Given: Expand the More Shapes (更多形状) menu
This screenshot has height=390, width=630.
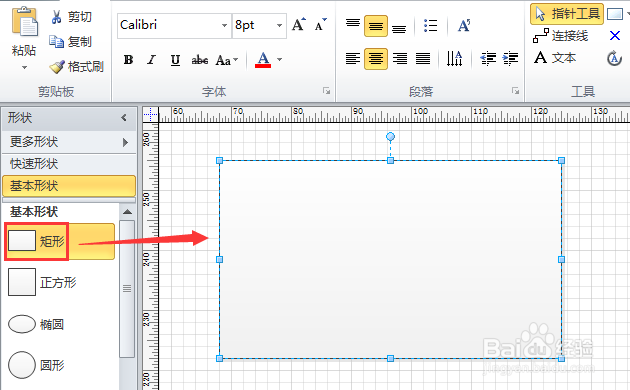Looking at the screenshot, I should [69, 142].
